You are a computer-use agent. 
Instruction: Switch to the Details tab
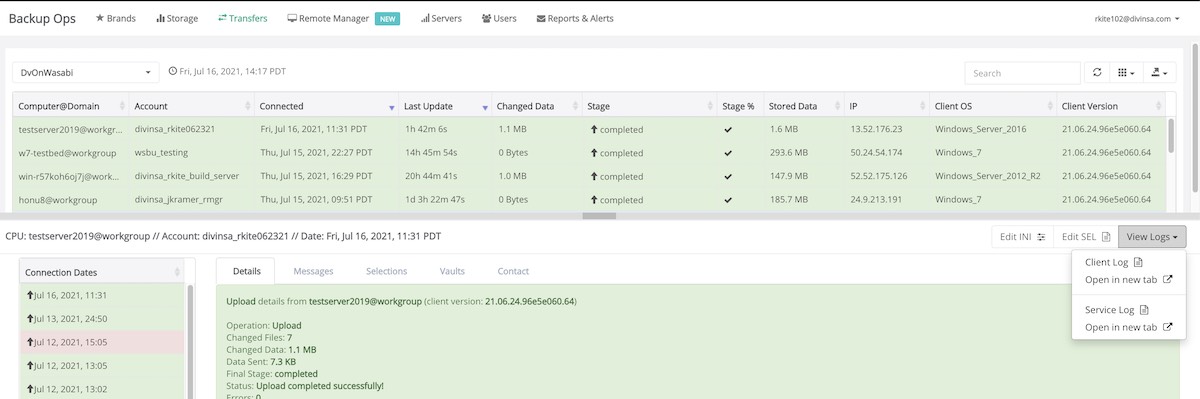[x=246, y=271]
